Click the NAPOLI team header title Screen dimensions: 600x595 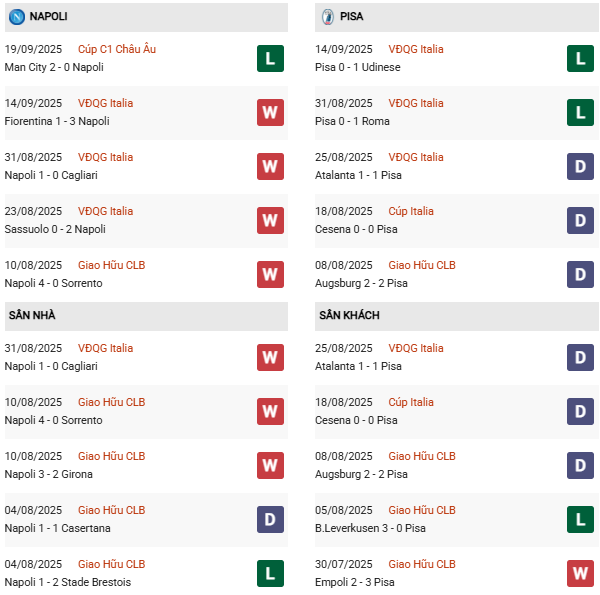[49, 17]
